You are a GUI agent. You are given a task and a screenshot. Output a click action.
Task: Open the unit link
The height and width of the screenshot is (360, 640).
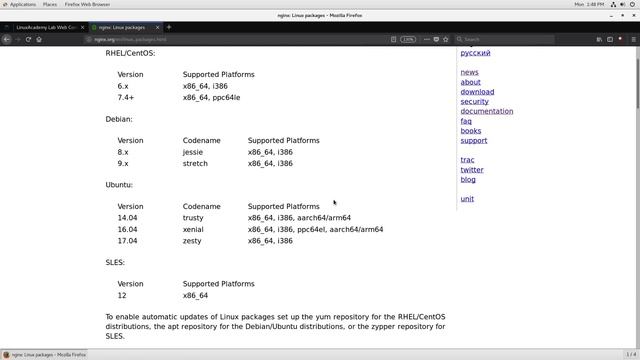click(467, 199)
